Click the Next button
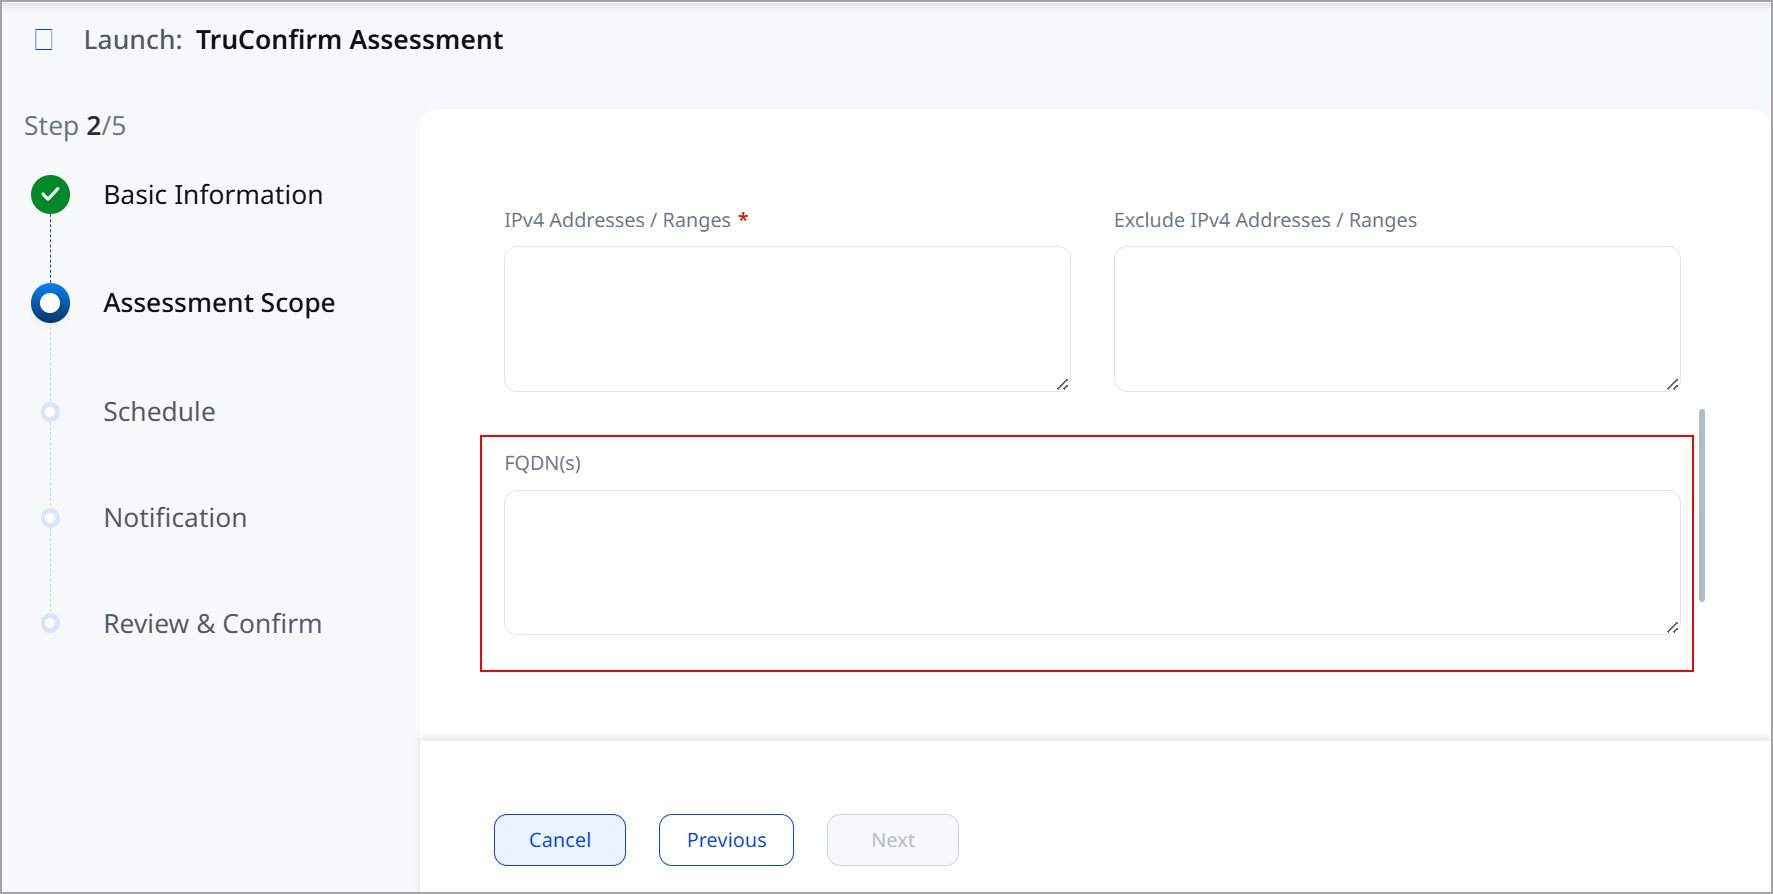The height and width of the screenshot is (894, 1773). (x=893, y=840)
